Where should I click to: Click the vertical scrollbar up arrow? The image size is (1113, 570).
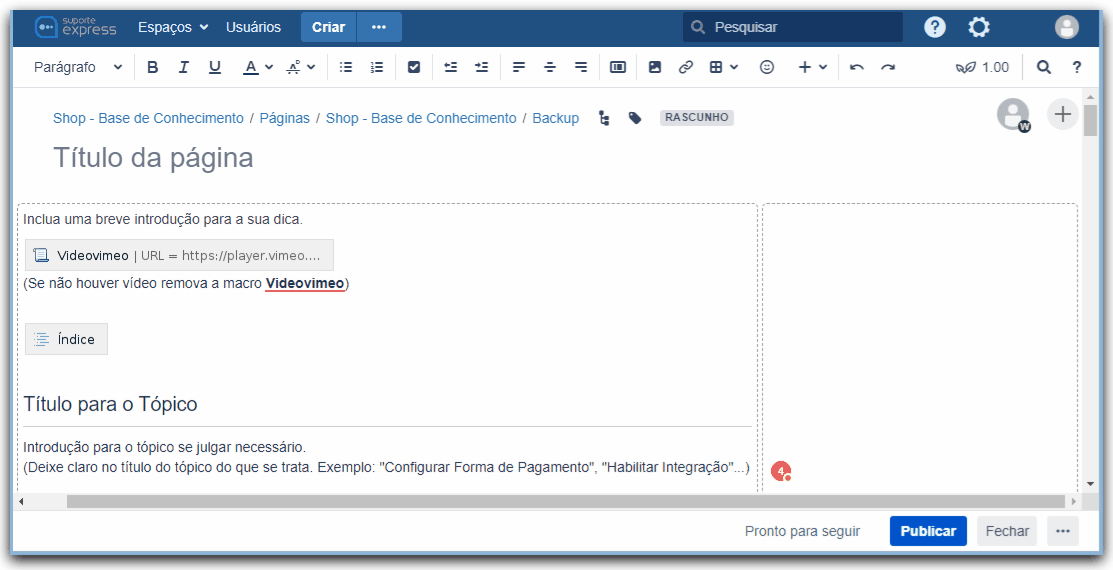(1090, 96)
